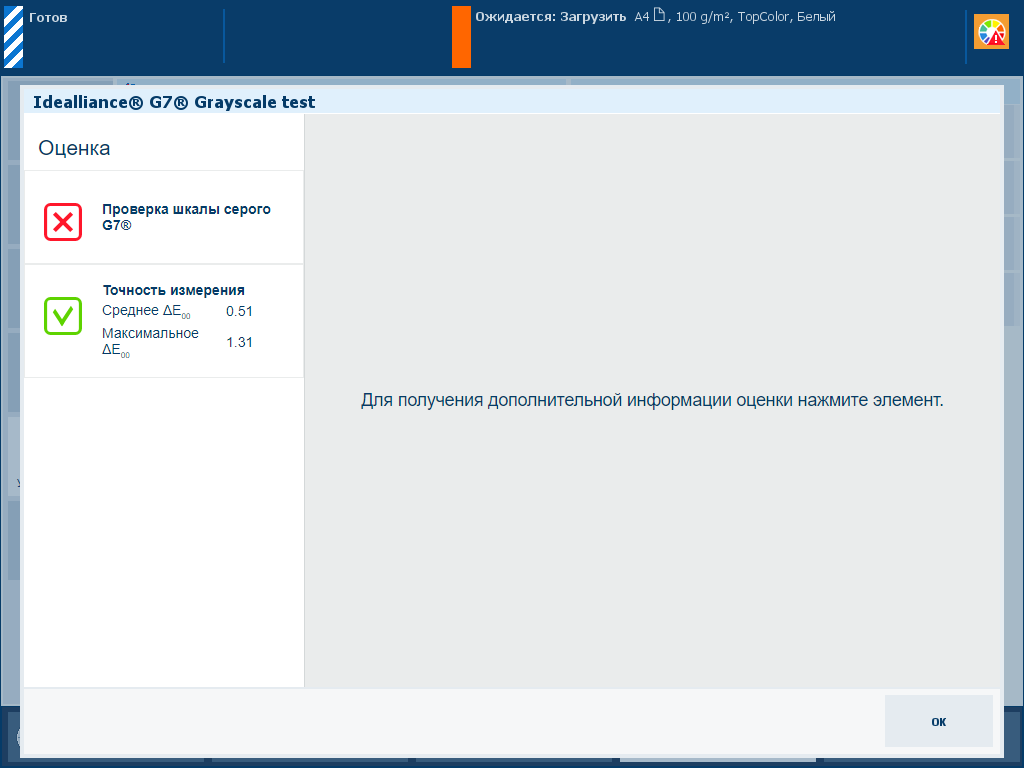Click 'Ожидается: Загрузить' media request text
The width and height of the screenshot is (1024, 768).
click(x=551, y=17)
